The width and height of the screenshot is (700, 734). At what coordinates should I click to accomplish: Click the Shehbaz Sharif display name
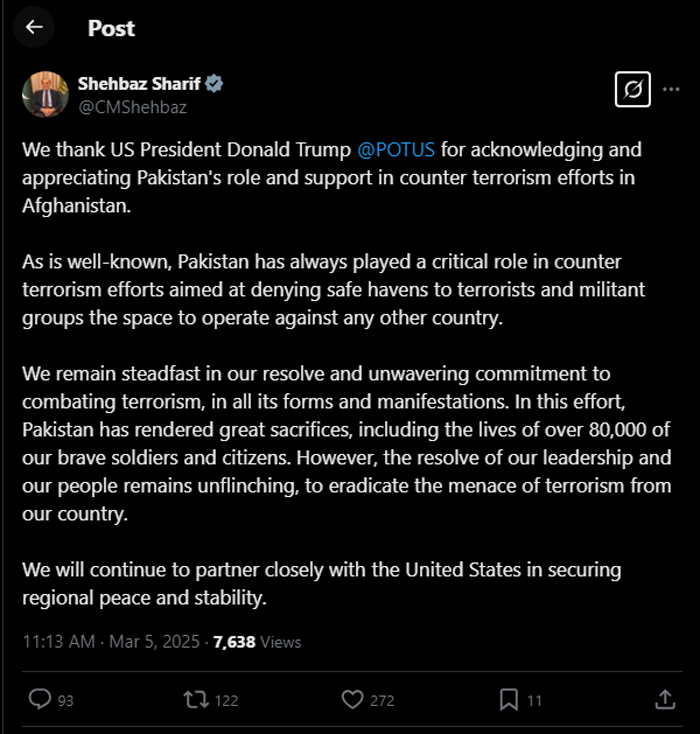coord(140,84)
